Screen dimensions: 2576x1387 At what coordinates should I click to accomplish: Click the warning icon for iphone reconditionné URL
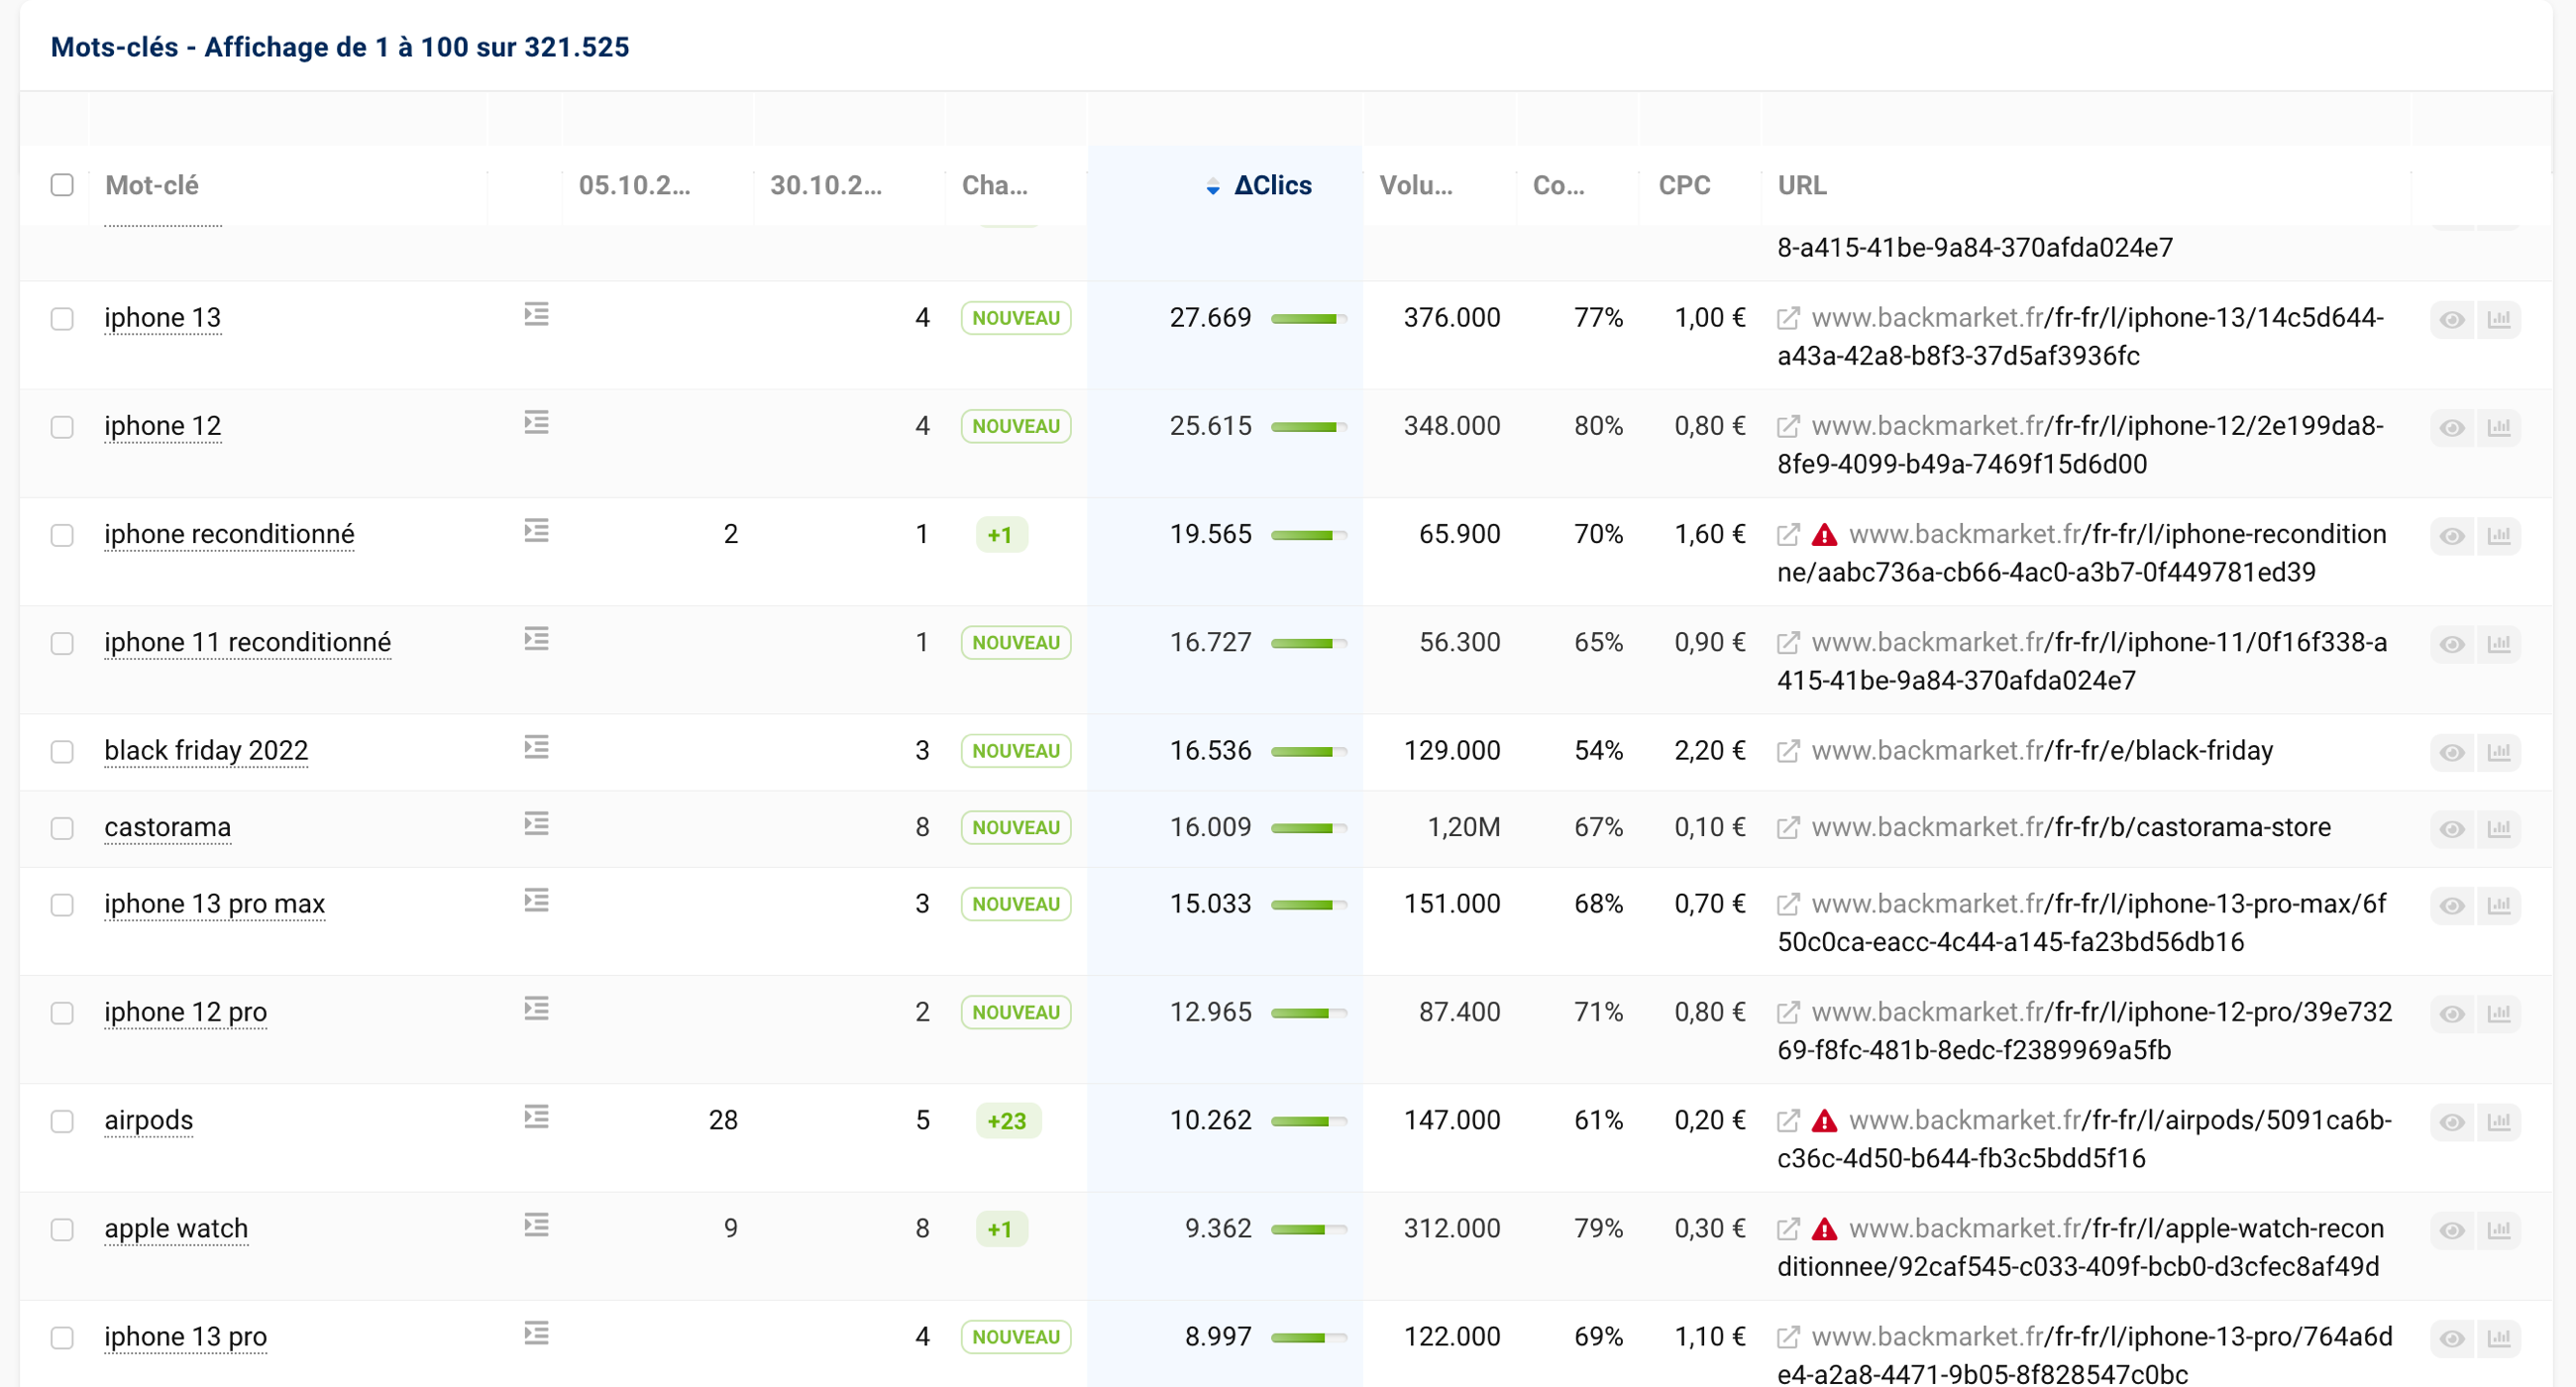pyautogui.click(x=1831, y=533)
